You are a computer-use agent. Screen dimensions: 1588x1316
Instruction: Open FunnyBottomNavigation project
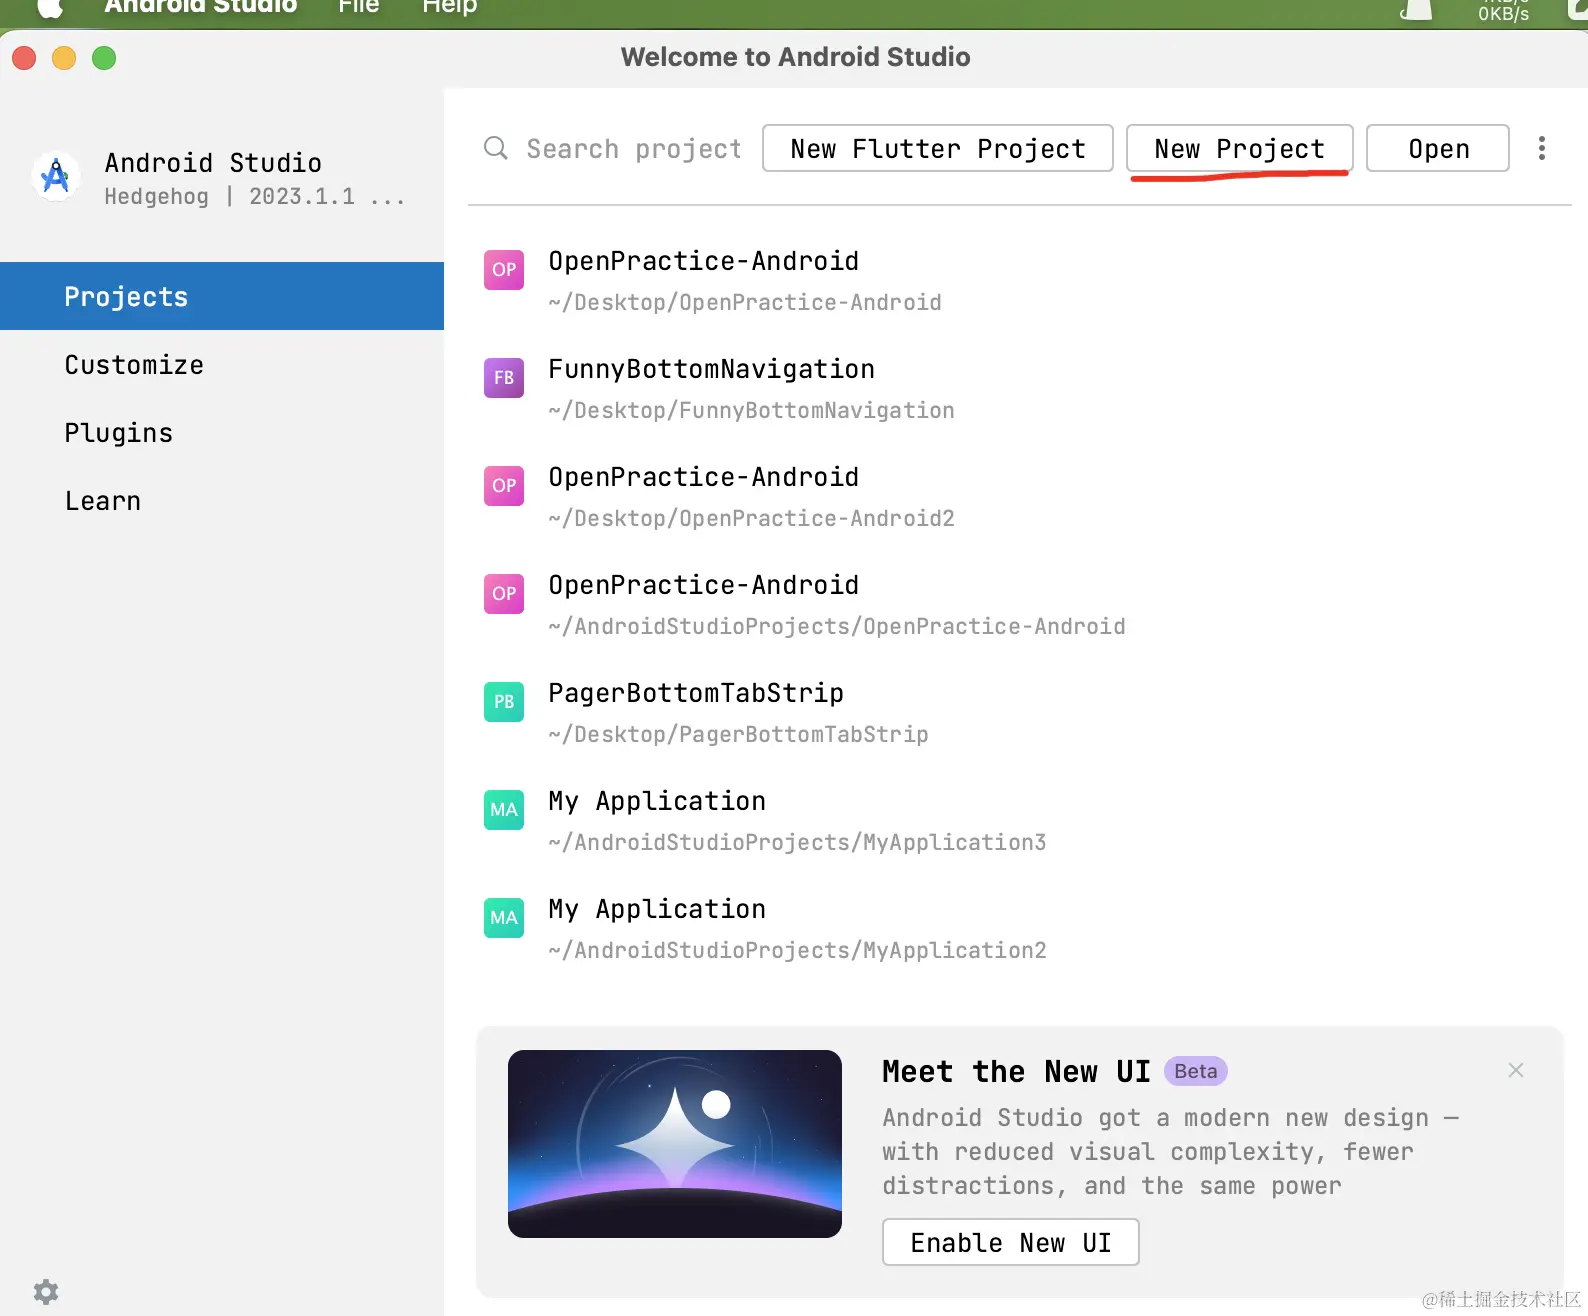pos(1020,388)
